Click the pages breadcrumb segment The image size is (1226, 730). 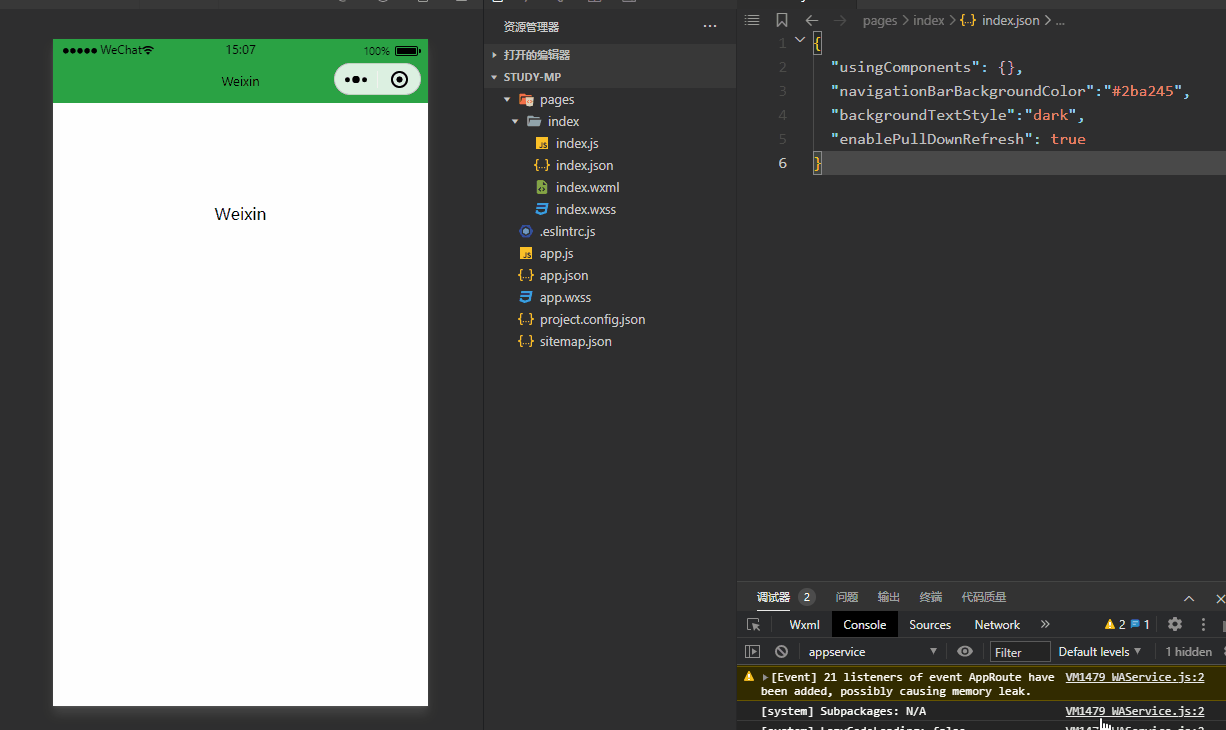(x=880, y=20)
